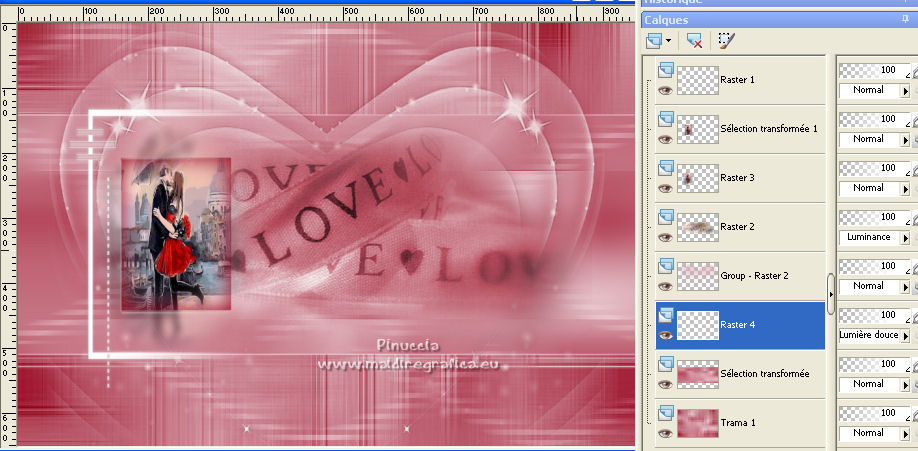Hide the Raster 1 layer via eye icon
The image size is (918, 451).
pos(665,90)
